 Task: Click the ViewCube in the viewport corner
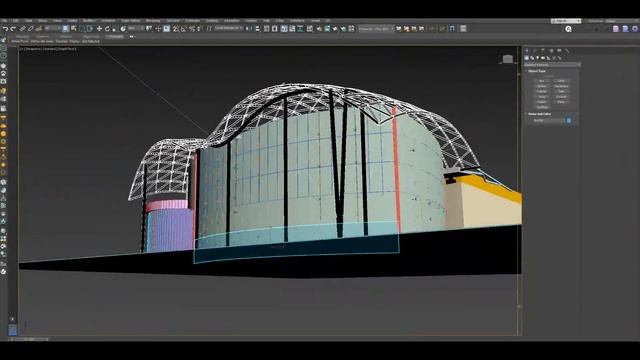coord(507,59)
